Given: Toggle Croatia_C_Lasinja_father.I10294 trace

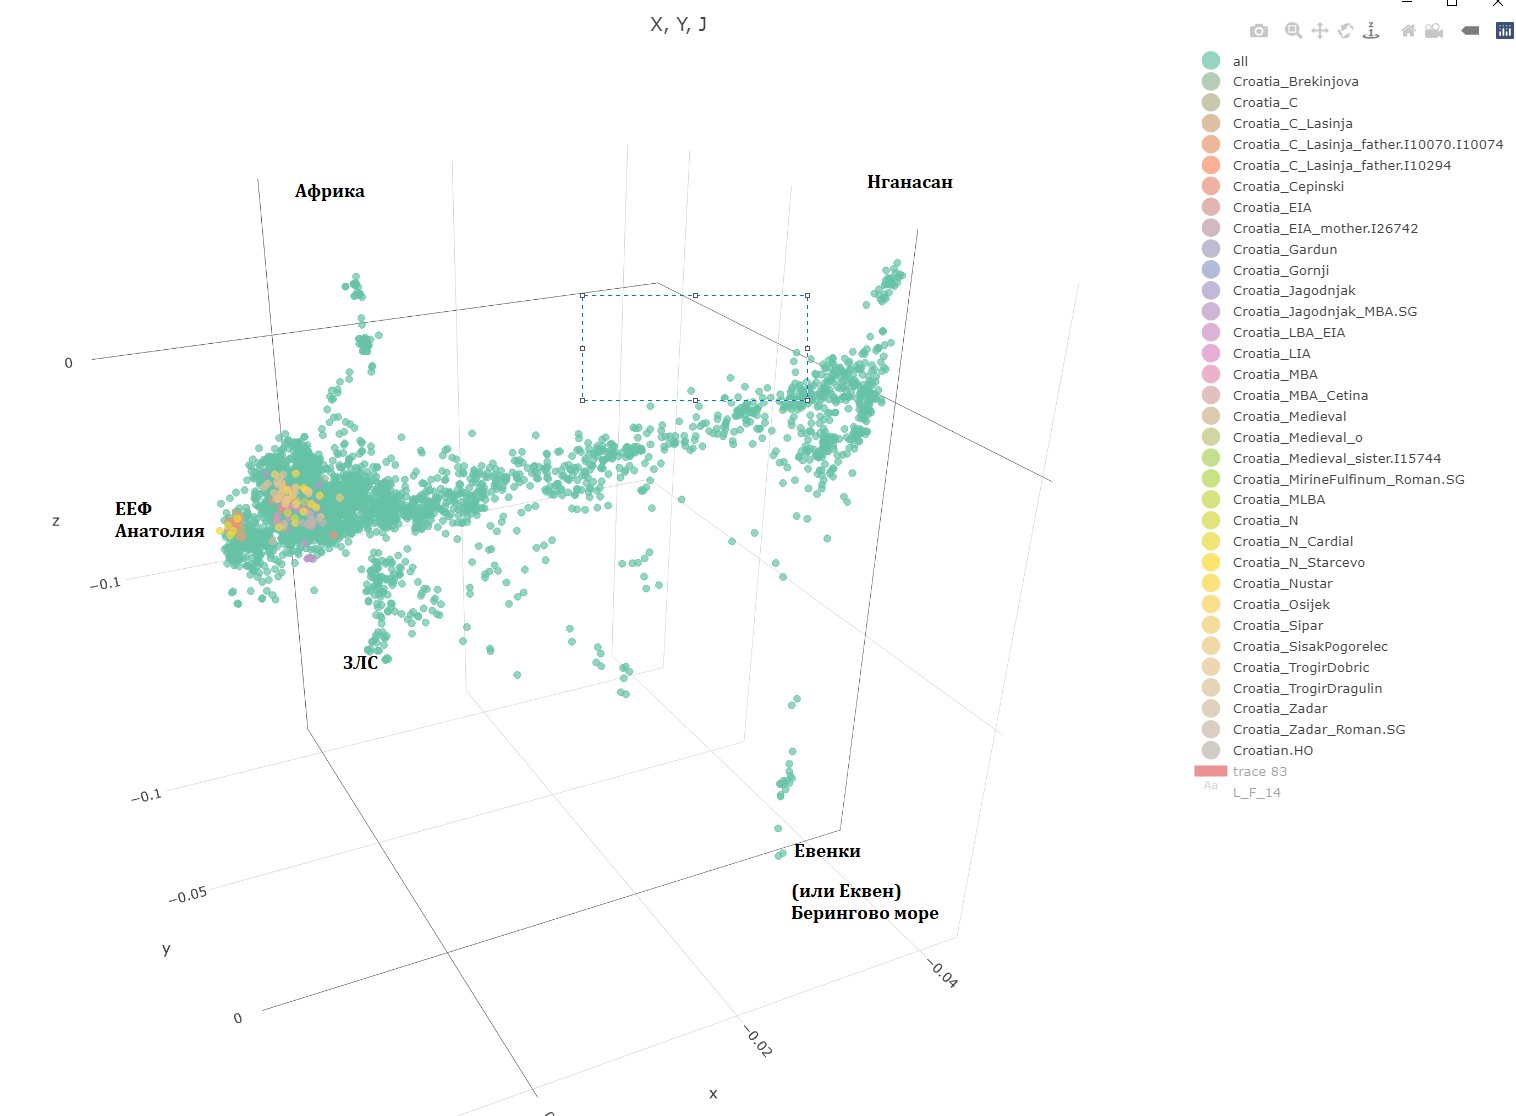Looking at the screenshot, I should [1341, 166].
